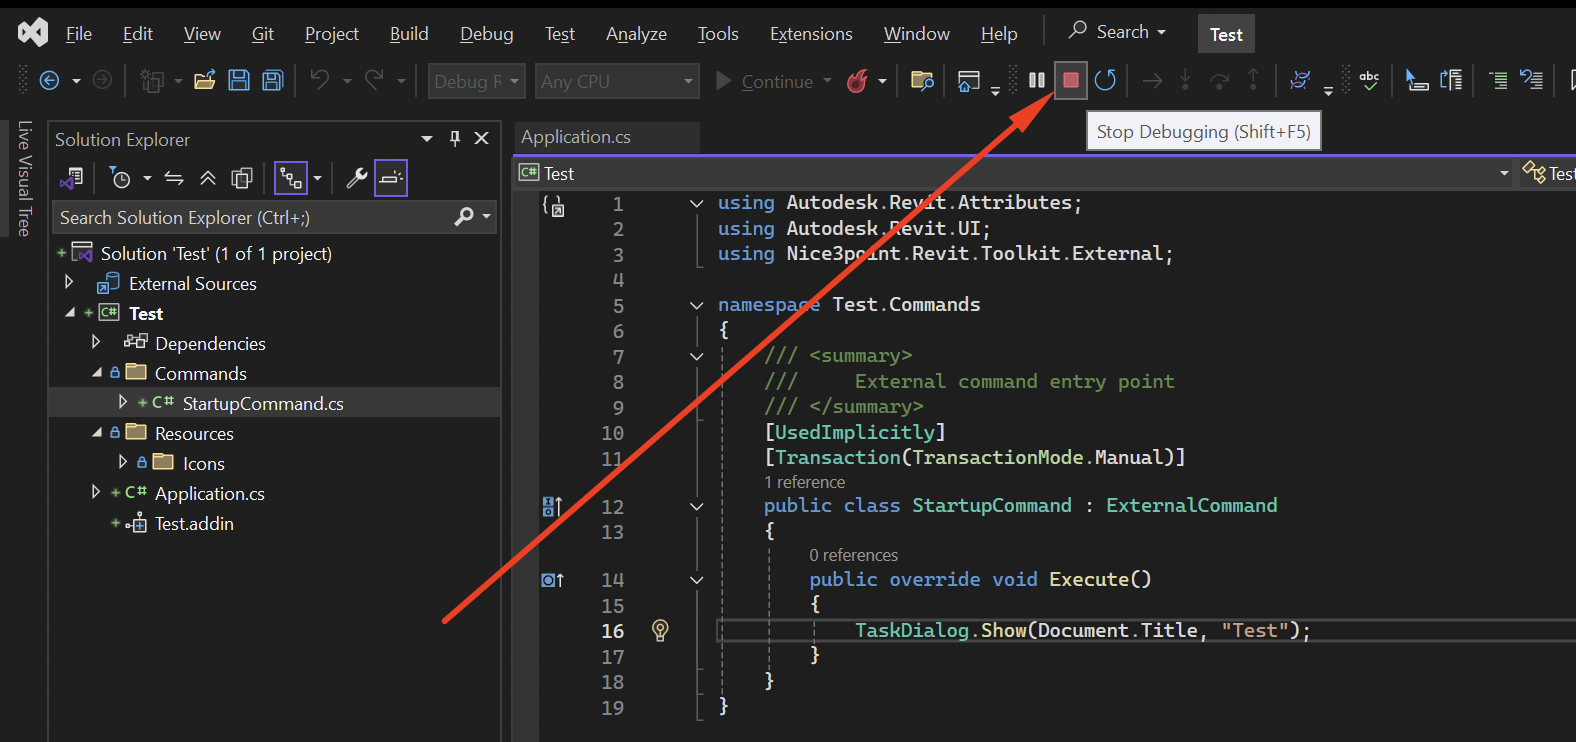
Task: Switch to the Application.cs editor tab
Action: [x=576, y=137]
